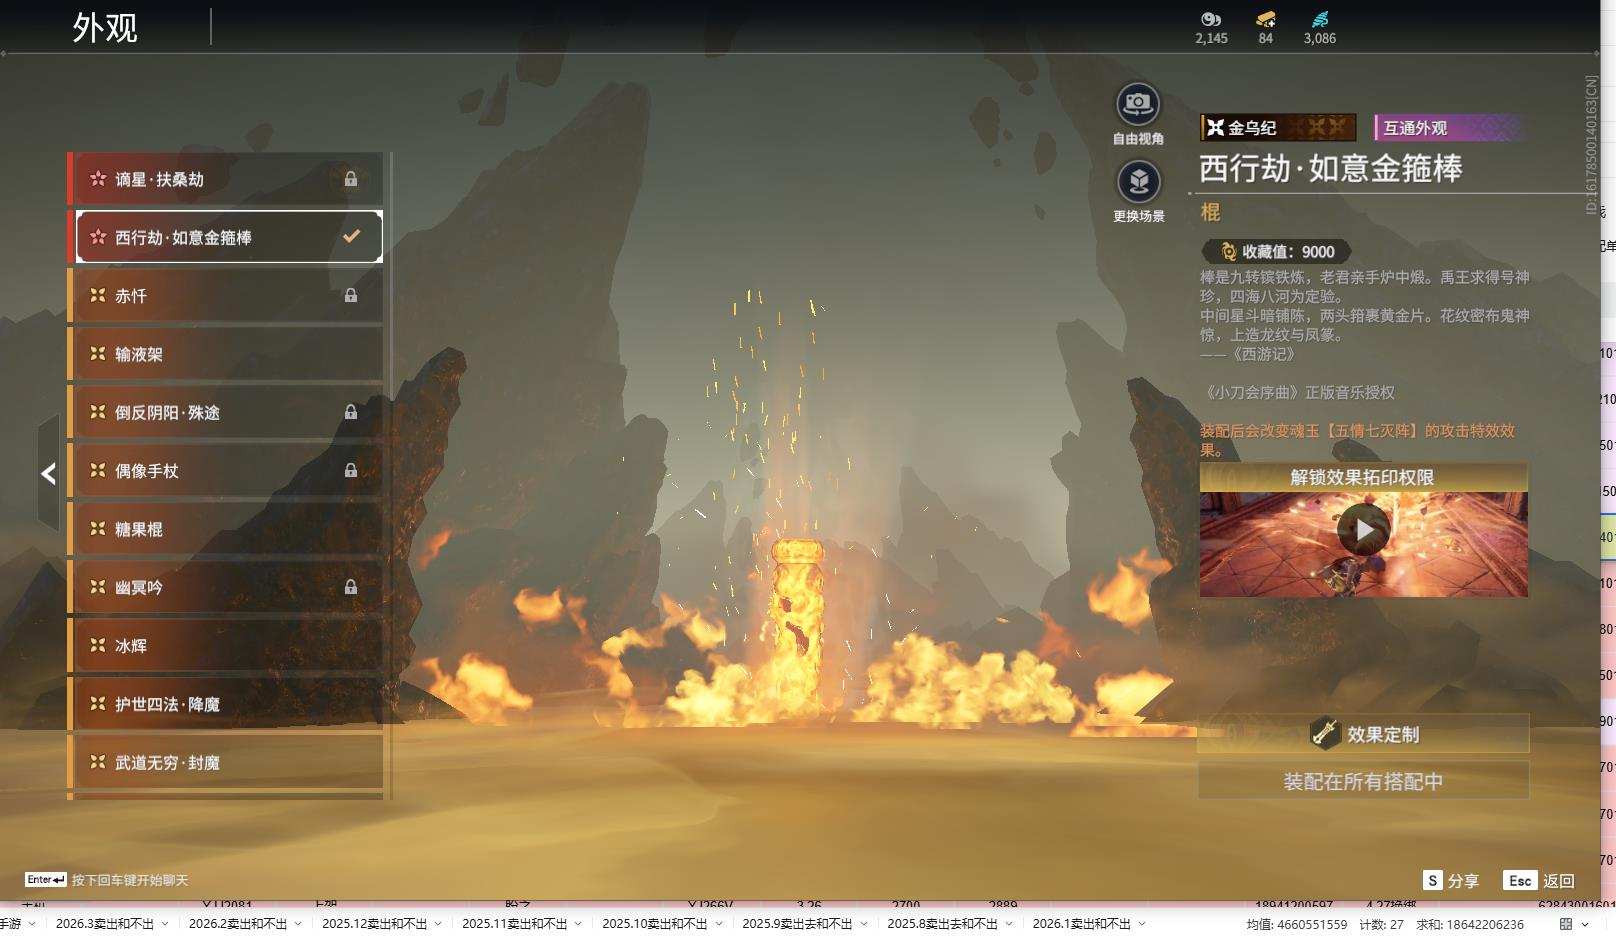
Task: Click the lock icon on 偶像手杖
Action: (x=351, y=471)
